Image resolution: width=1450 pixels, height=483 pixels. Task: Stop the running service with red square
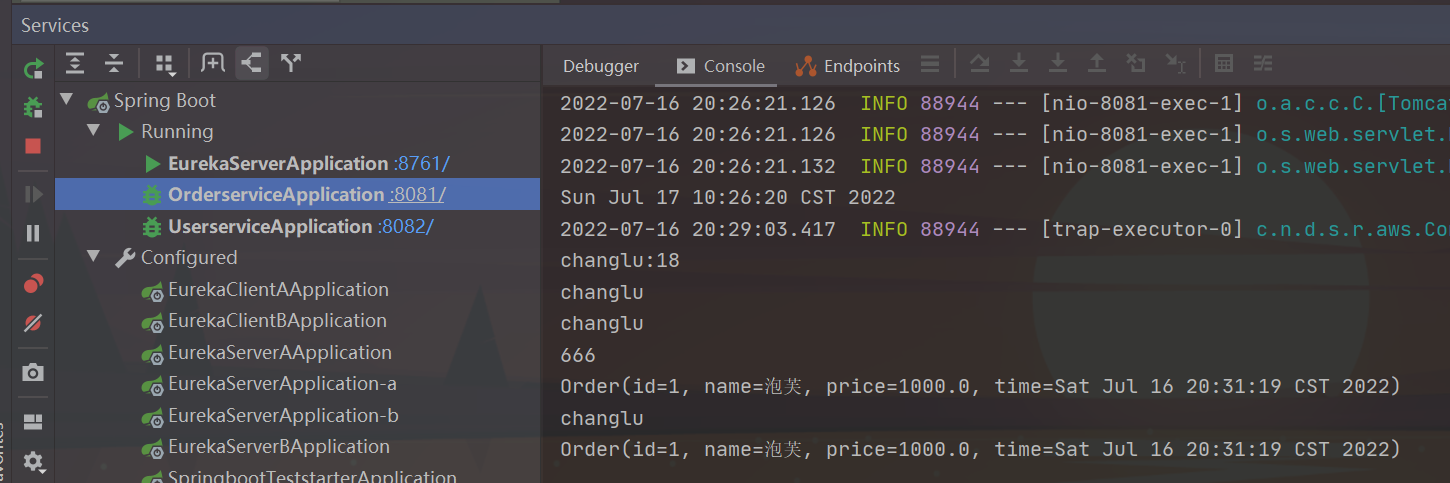coord(33,146)
